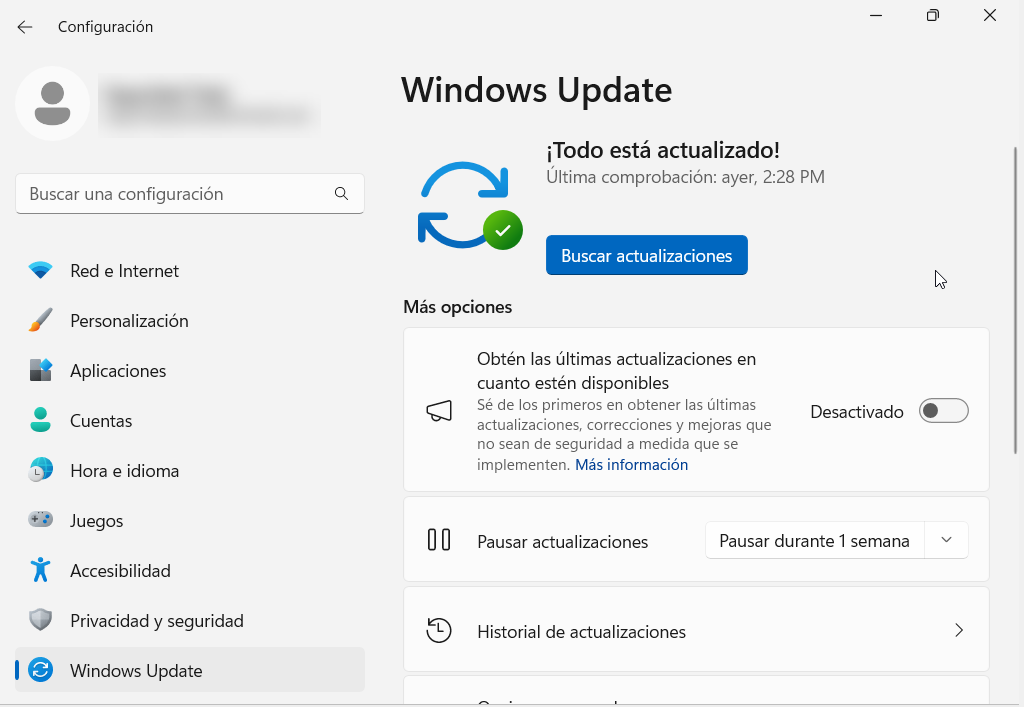Click Última comprobación: ayer, 2:28 PM text

point(685,177)
